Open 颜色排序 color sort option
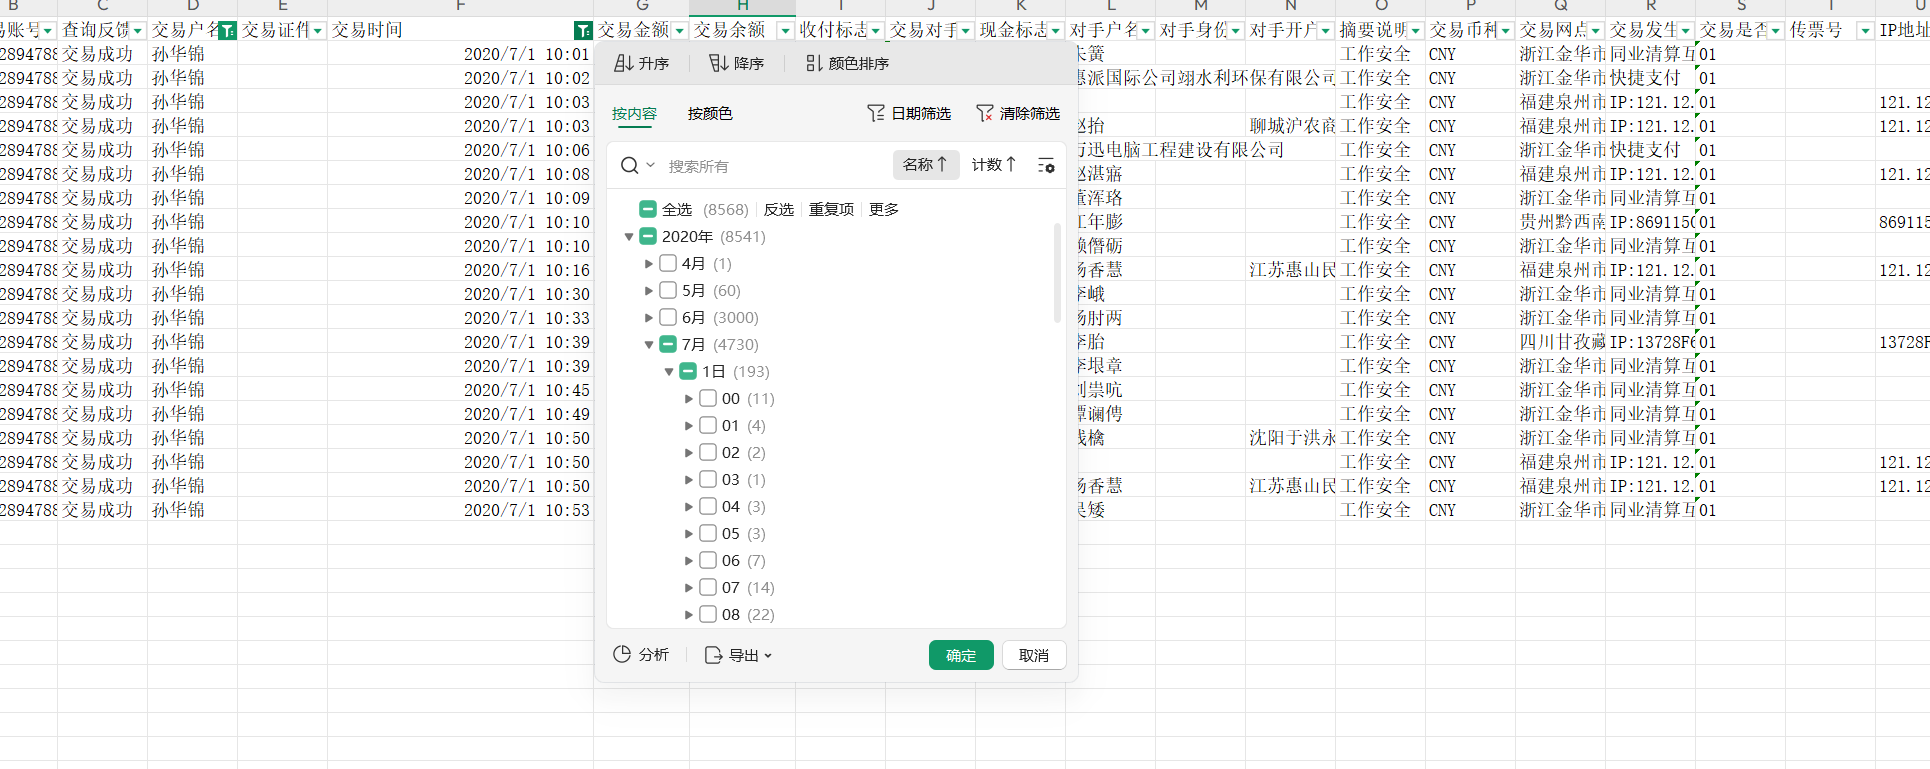 point(847,63)
